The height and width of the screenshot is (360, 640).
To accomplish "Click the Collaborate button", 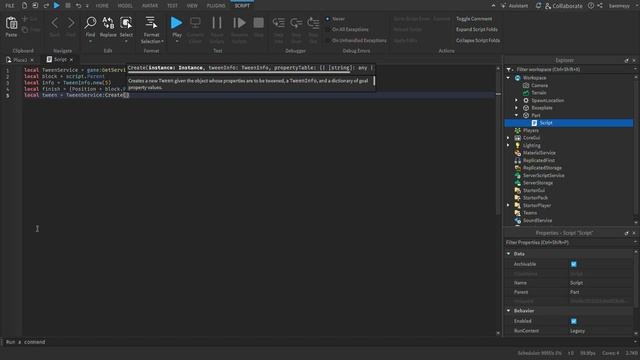I will 564,6.
